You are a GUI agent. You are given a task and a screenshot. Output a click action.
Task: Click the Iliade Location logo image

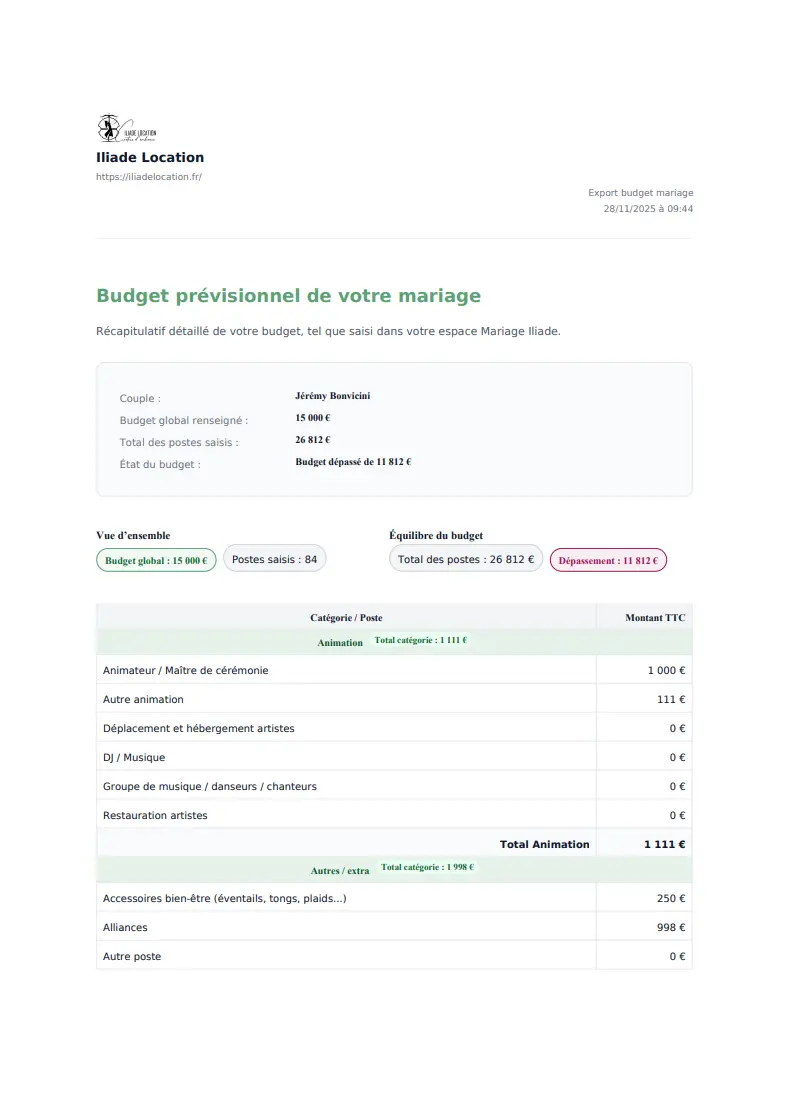[127, 128]
